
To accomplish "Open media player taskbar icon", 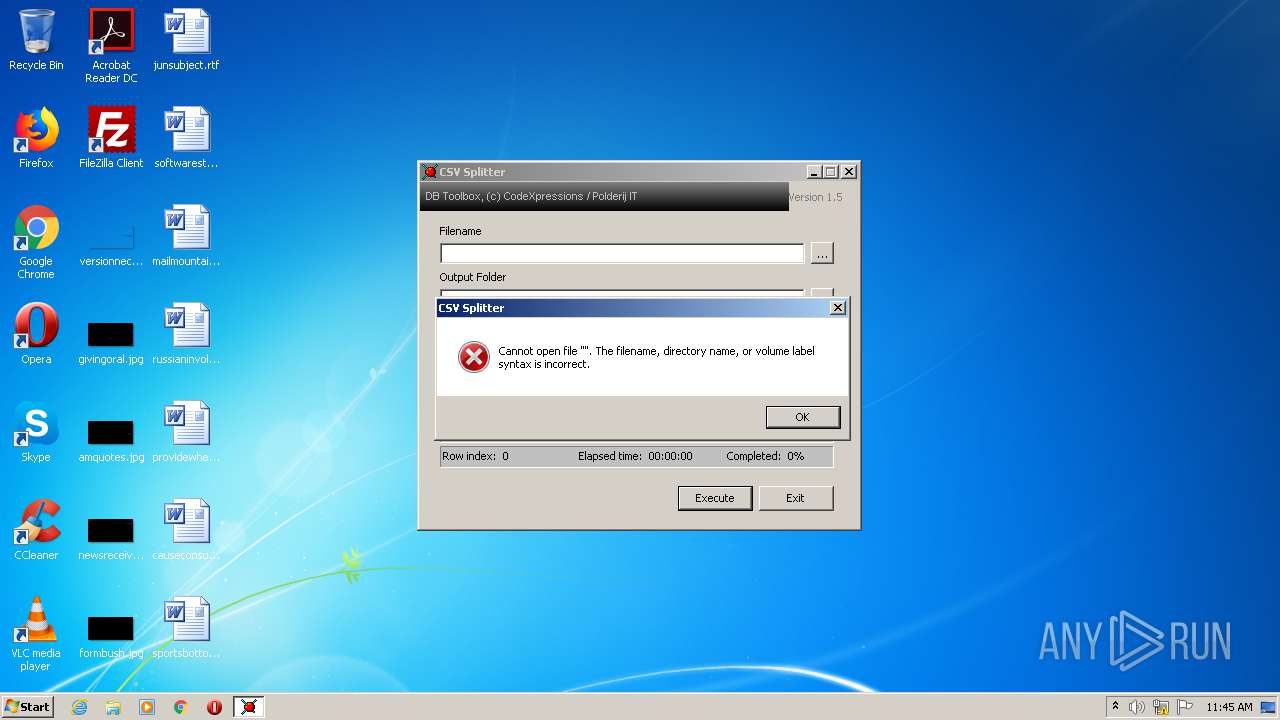I will point(147,707).
